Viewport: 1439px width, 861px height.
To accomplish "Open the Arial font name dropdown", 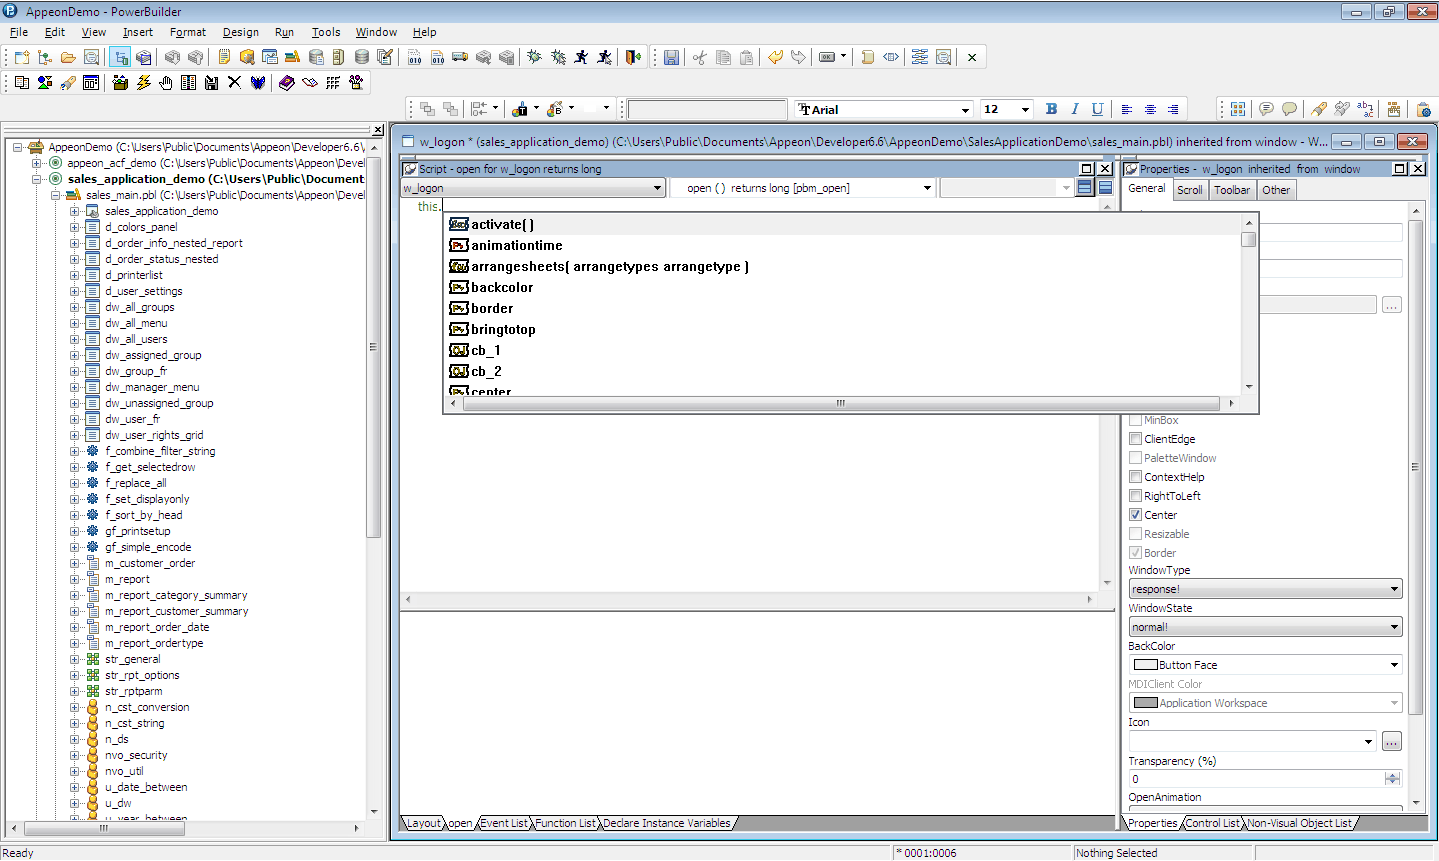I will [x=965, y=110].
